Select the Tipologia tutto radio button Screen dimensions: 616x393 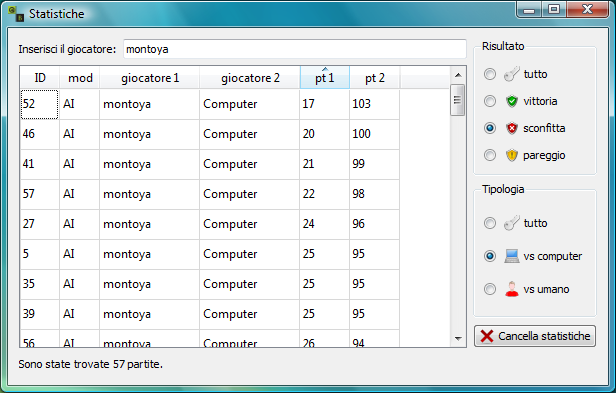tap(490, 223)
